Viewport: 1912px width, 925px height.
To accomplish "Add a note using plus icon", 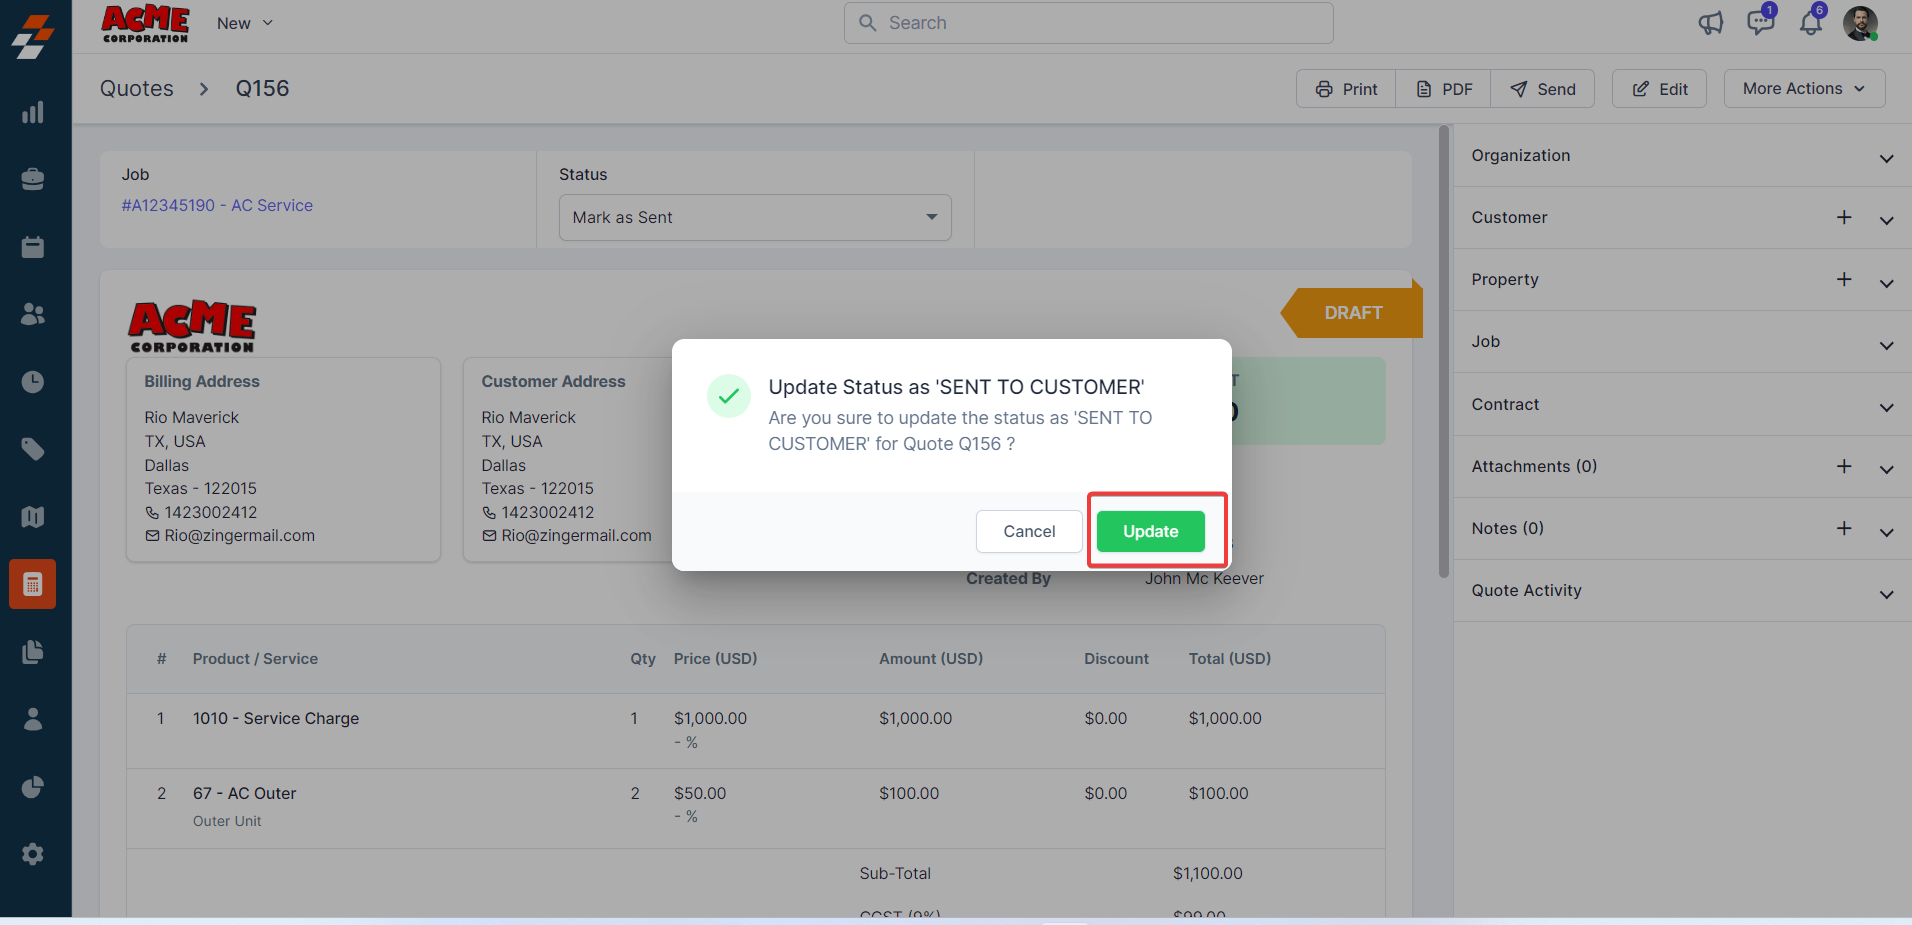I will [x=1844, y=528].
